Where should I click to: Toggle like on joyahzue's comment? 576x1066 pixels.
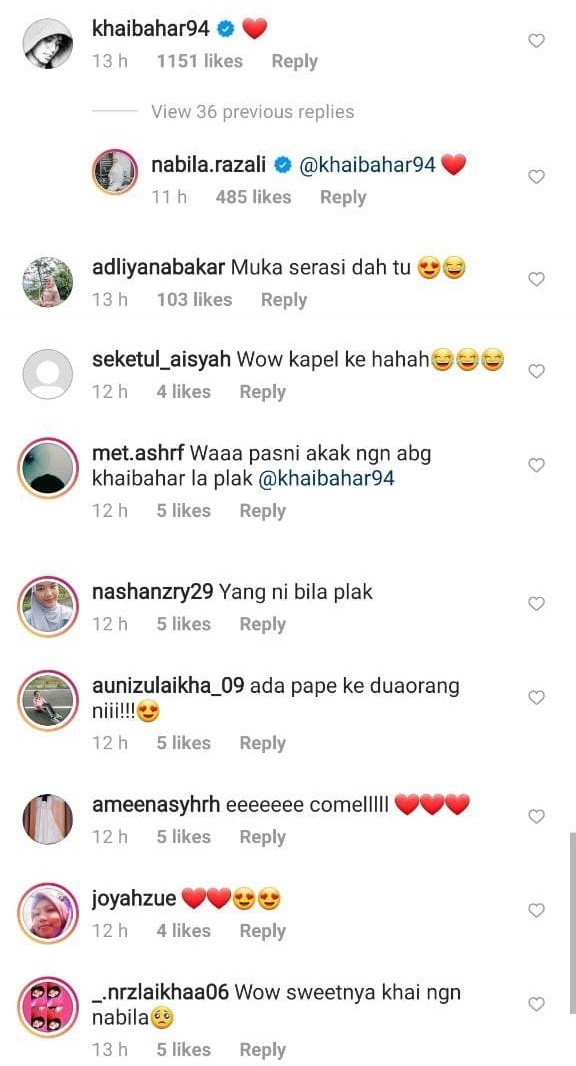[537, 910]
